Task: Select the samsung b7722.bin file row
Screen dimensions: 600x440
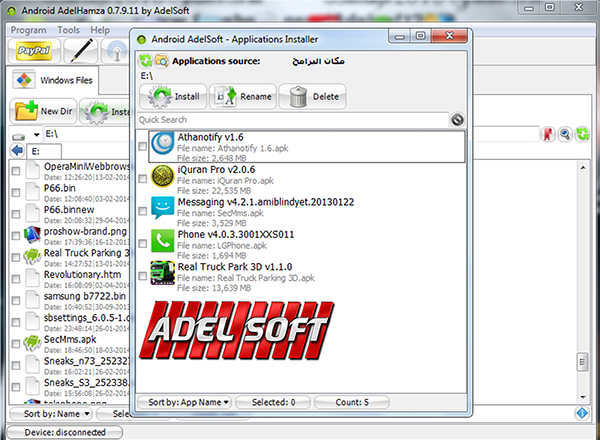Action: tap(70, 301)
